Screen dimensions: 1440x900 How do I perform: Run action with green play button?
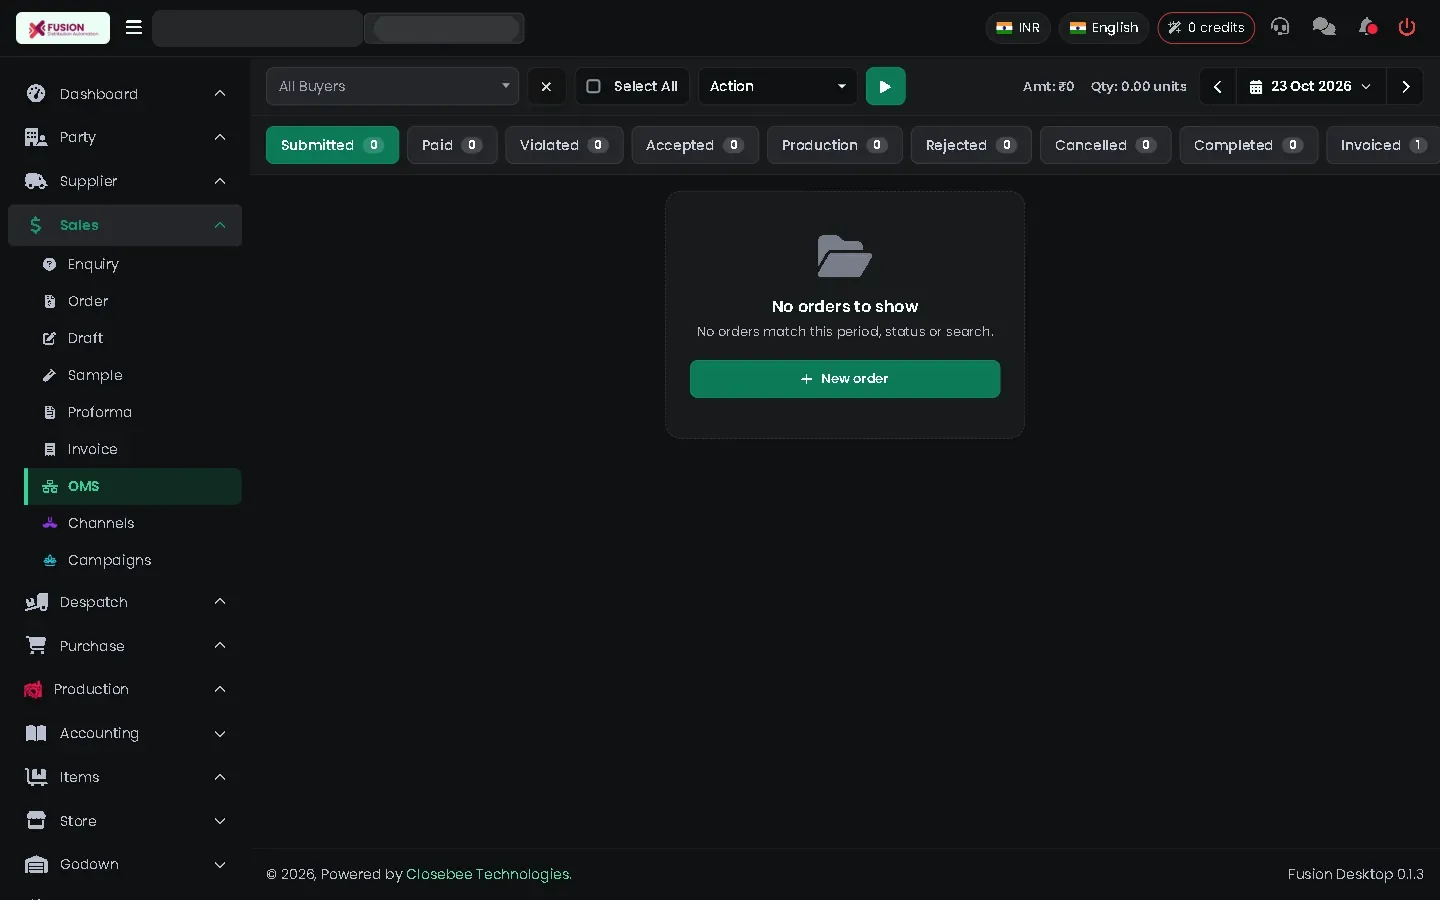(885, 86)
